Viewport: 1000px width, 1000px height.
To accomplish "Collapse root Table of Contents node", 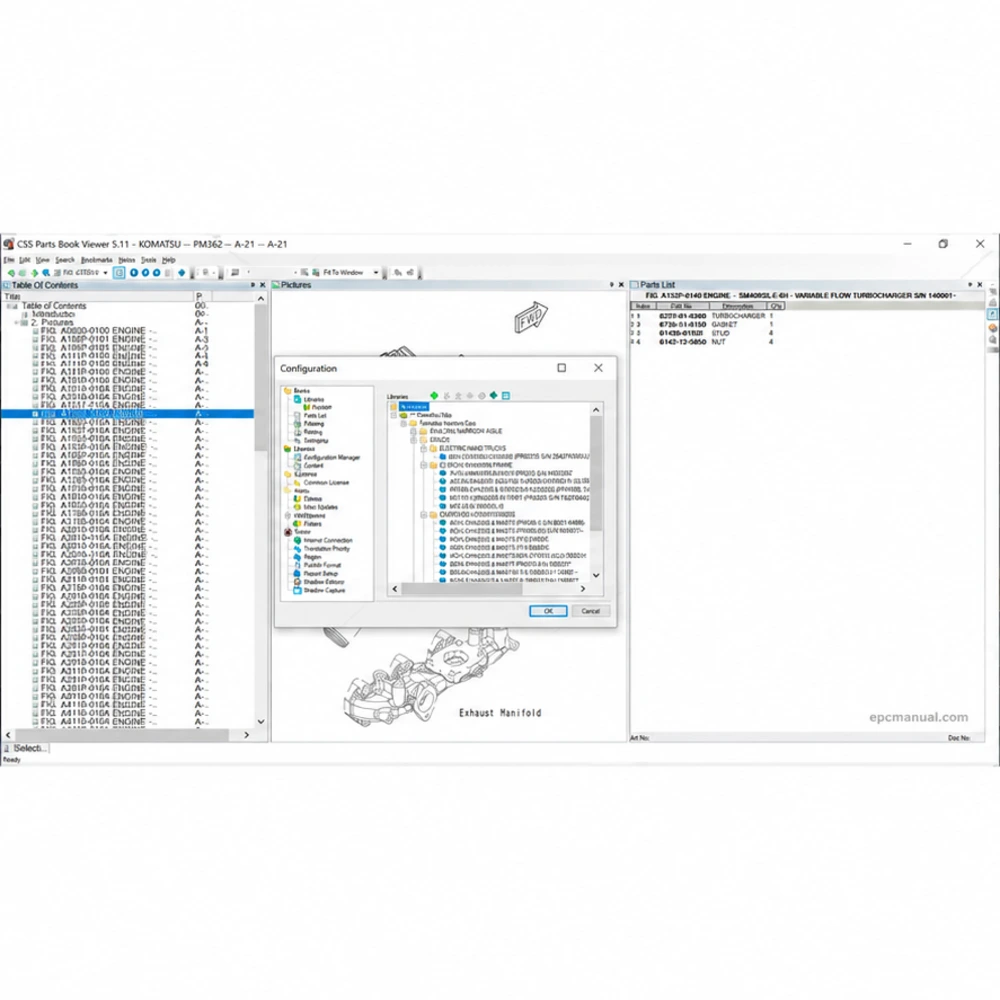I will click(9, 306).
